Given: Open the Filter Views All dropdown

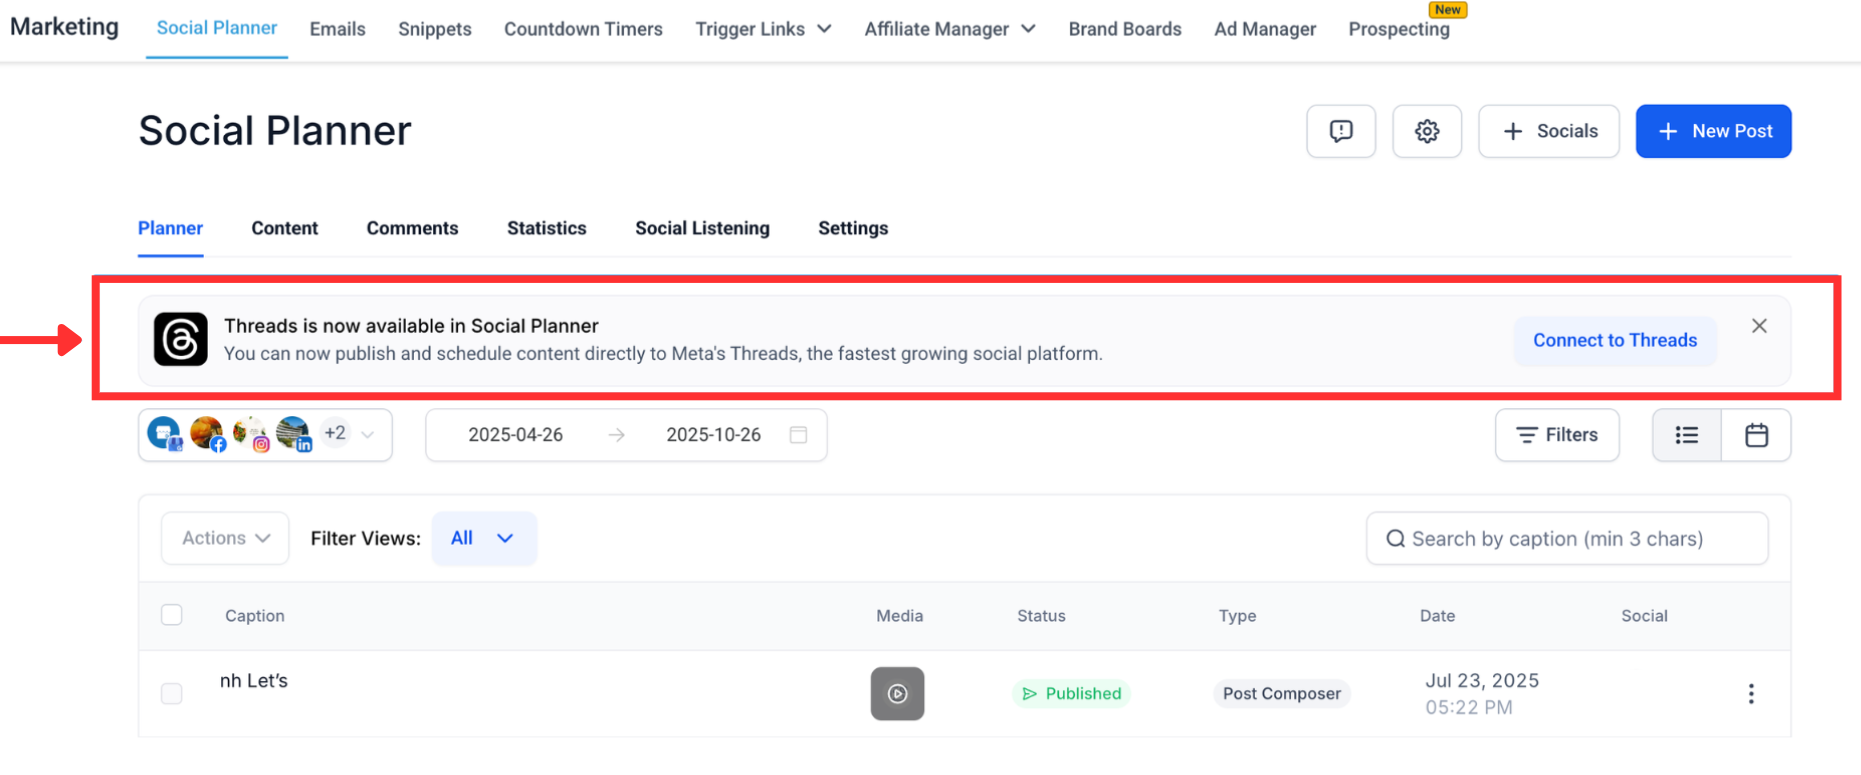Looking at the screenshot, I should coord(483,538).
